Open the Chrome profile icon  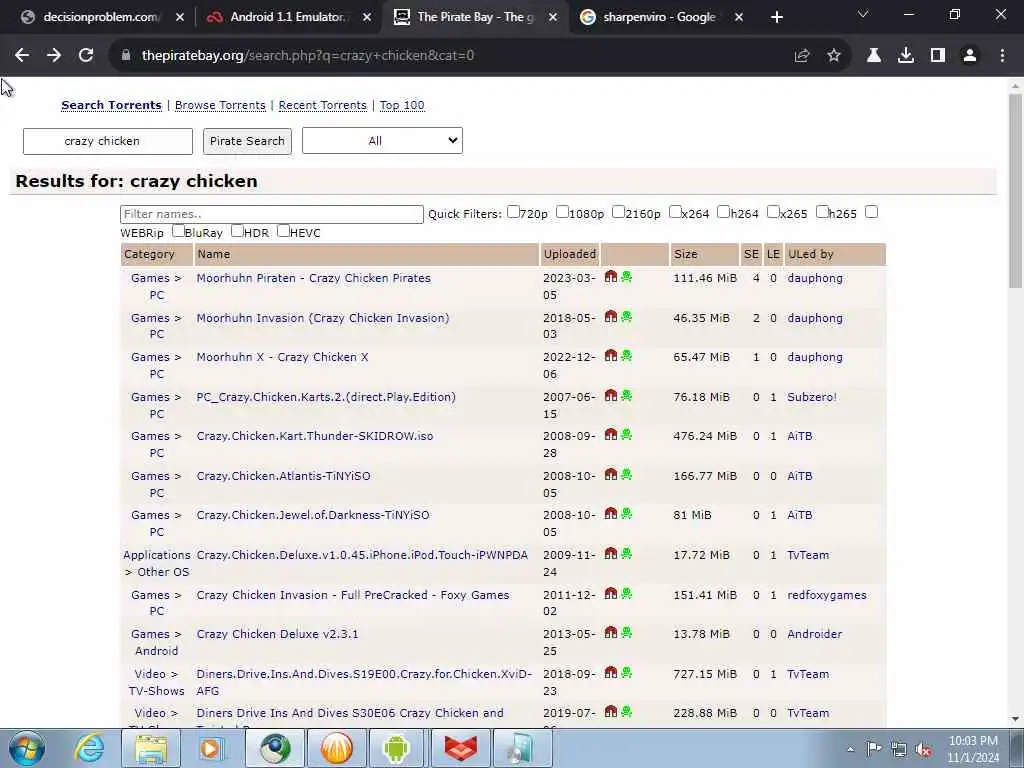coord(970,56)
